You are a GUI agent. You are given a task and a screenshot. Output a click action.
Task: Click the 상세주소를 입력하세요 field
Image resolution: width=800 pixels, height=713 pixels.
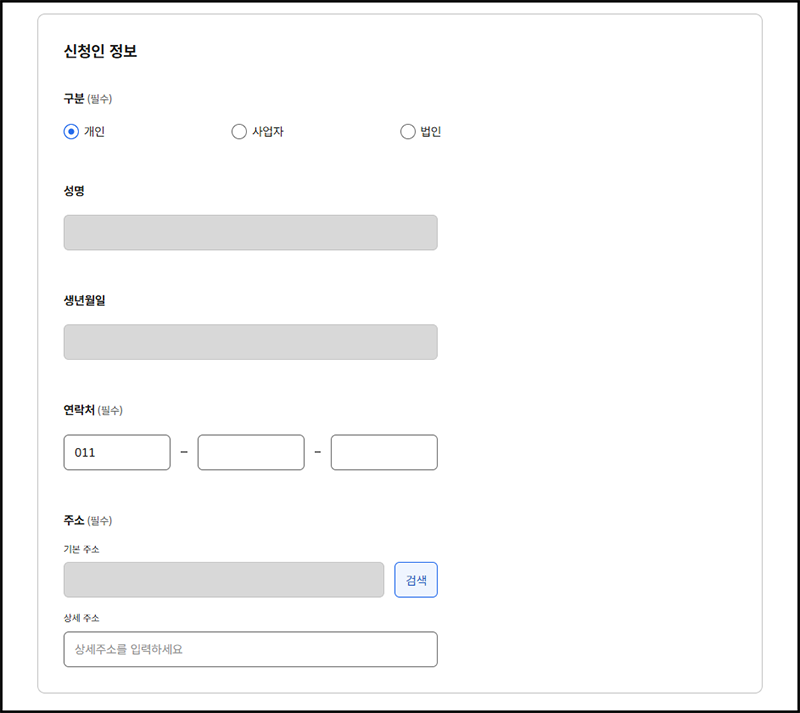[x=251, y=649]
